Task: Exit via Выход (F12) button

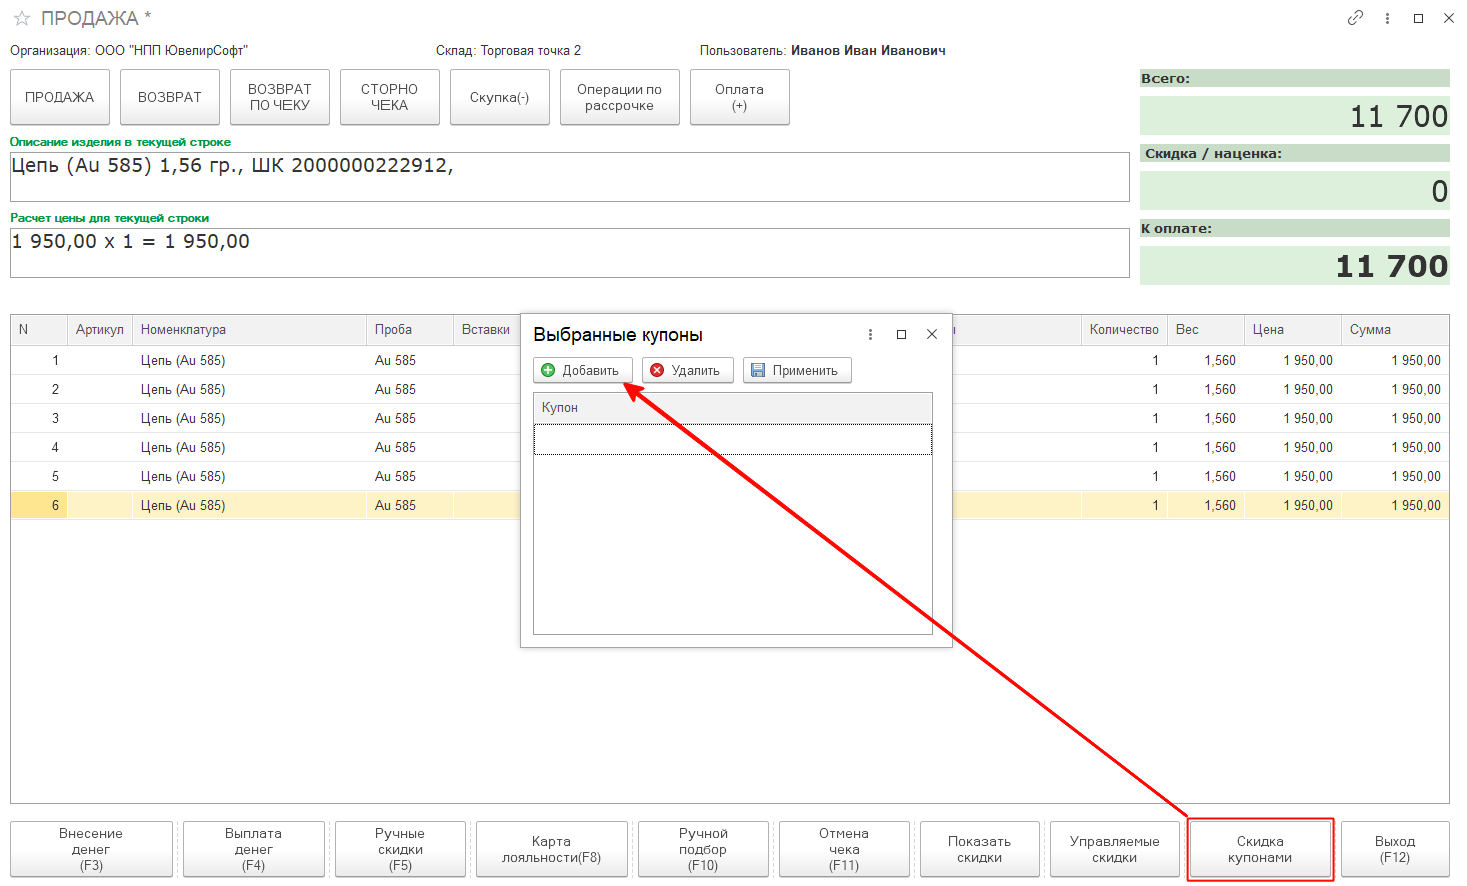Action: (1395, 849)
